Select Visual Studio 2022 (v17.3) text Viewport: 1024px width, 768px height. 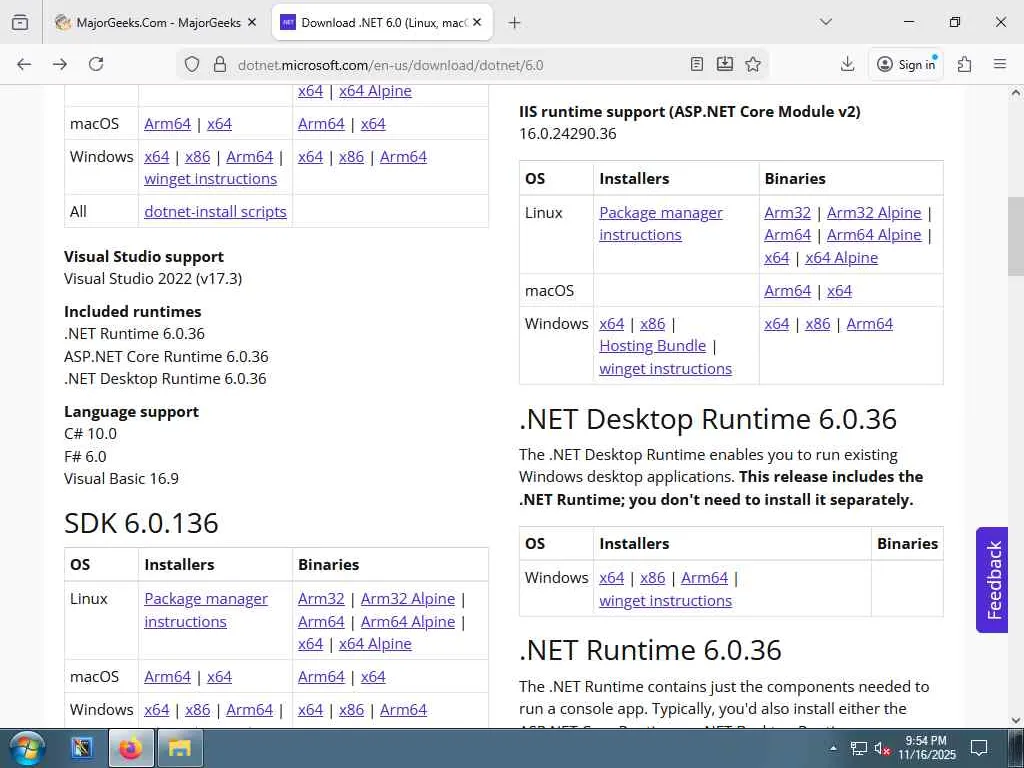click(x=153, y=279)
